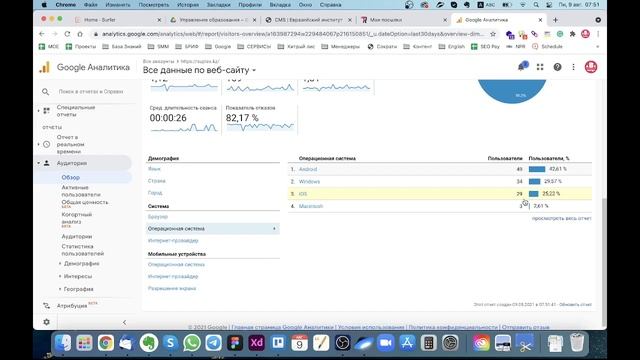Click the просмотреть весь отчет link

coord(561,218)
